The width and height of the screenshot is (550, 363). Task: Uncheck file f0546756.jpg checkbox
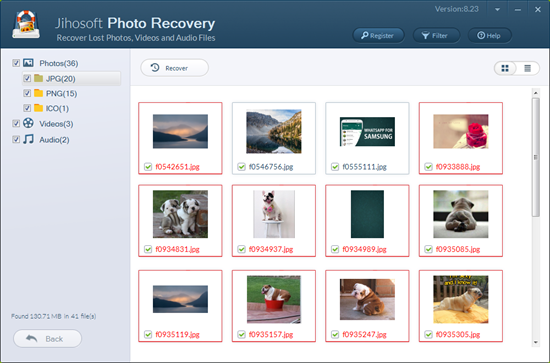241,167
